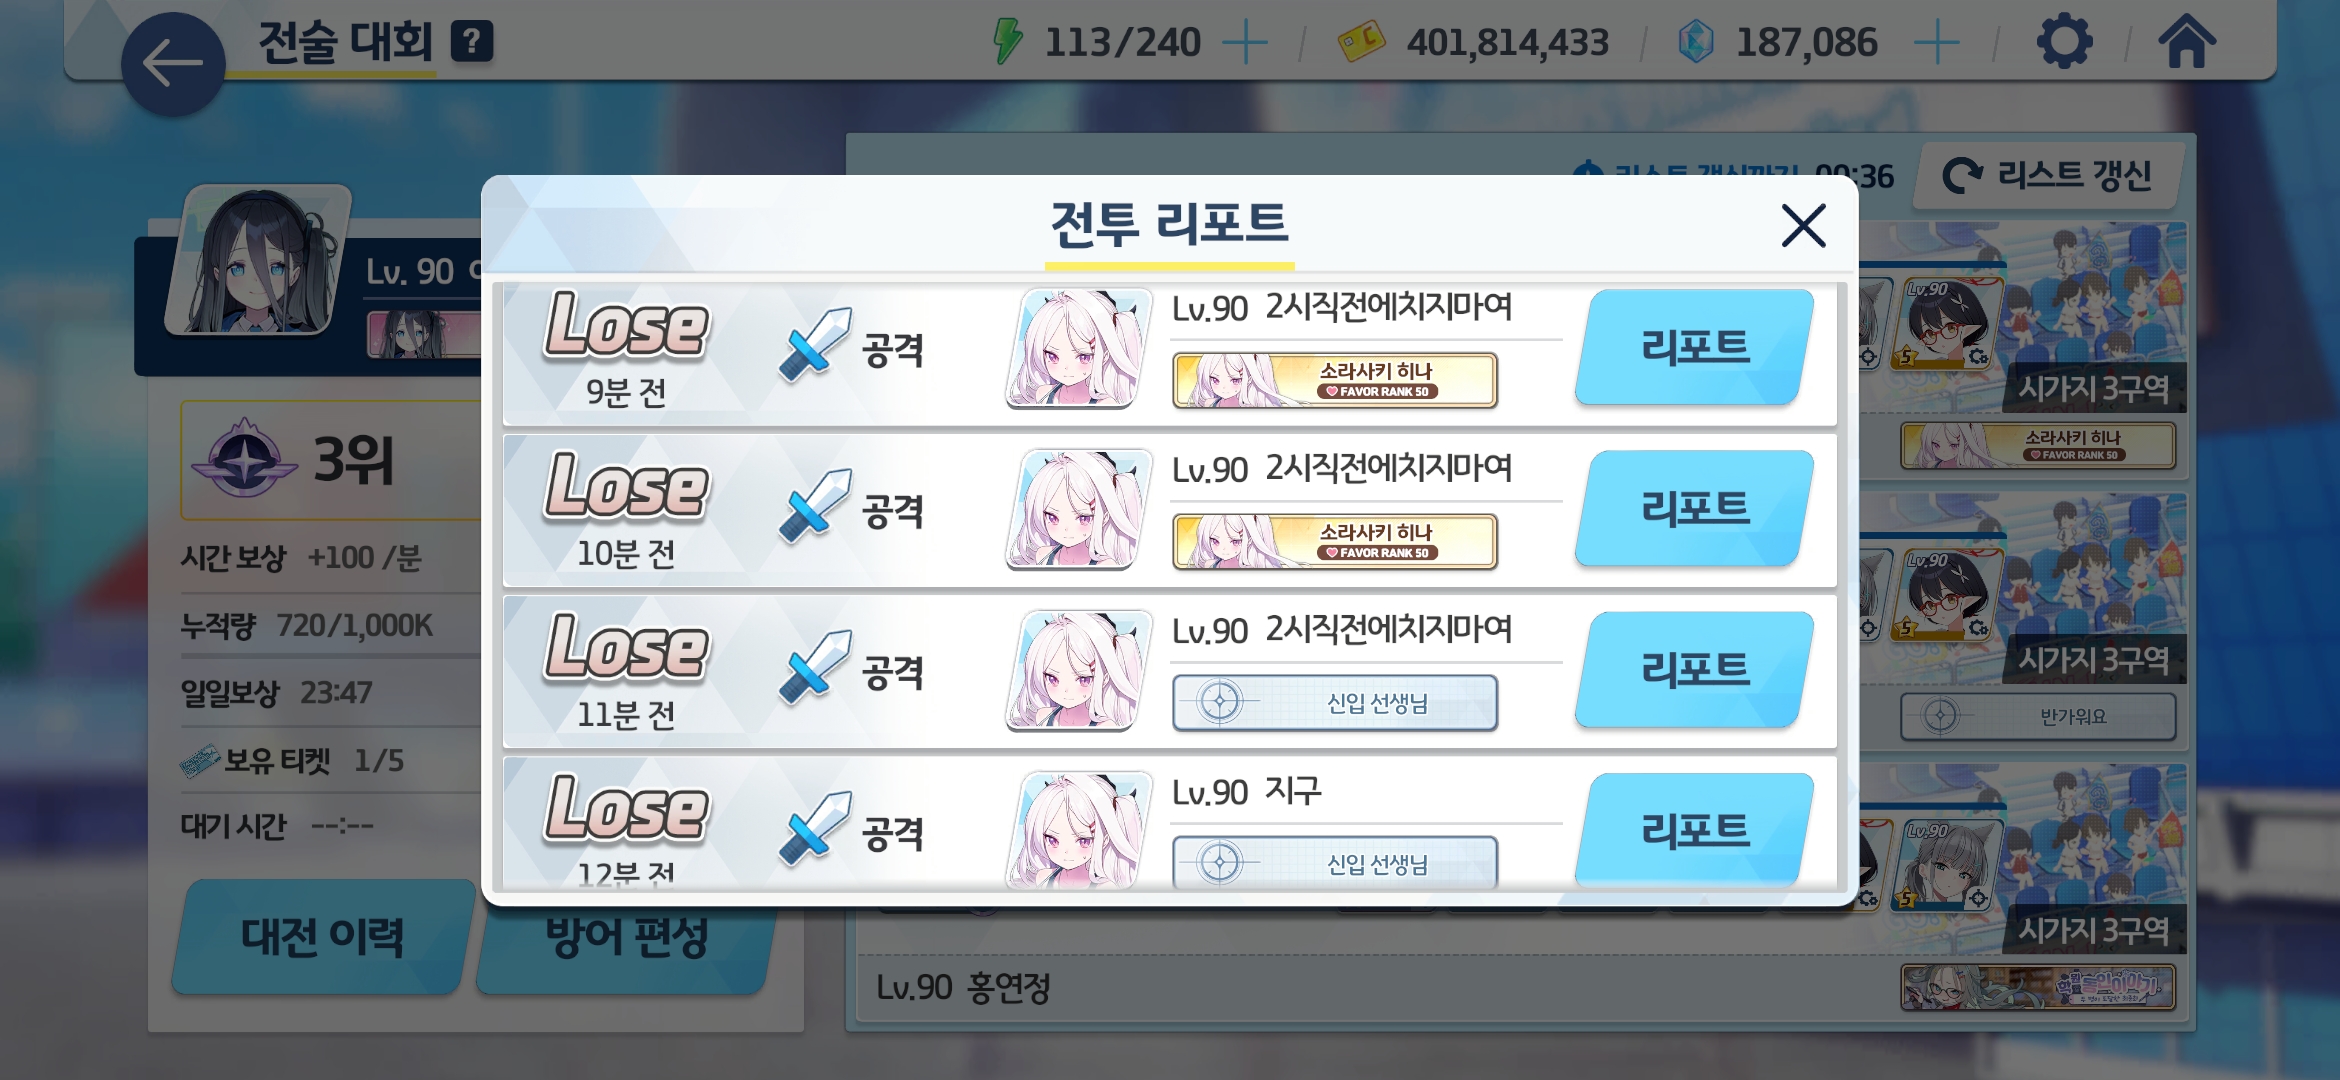This screenshot has width=2340, height=1080.
Task: Open 리포트 for the 11분 전 battle
Action: click(1695, 670)
